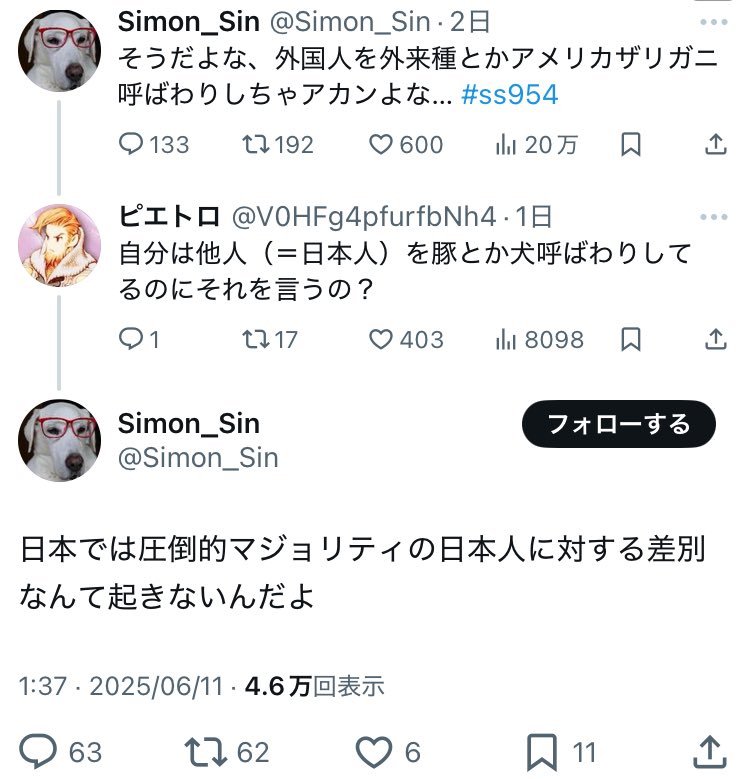Bookmark the first Simon_Sin tweet
The width and height of the screenshot is (750, 779).
click(x=631, y=145)
